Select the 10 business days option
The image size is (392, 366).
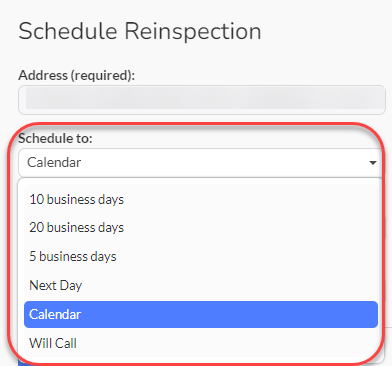[x=201, y=199]
